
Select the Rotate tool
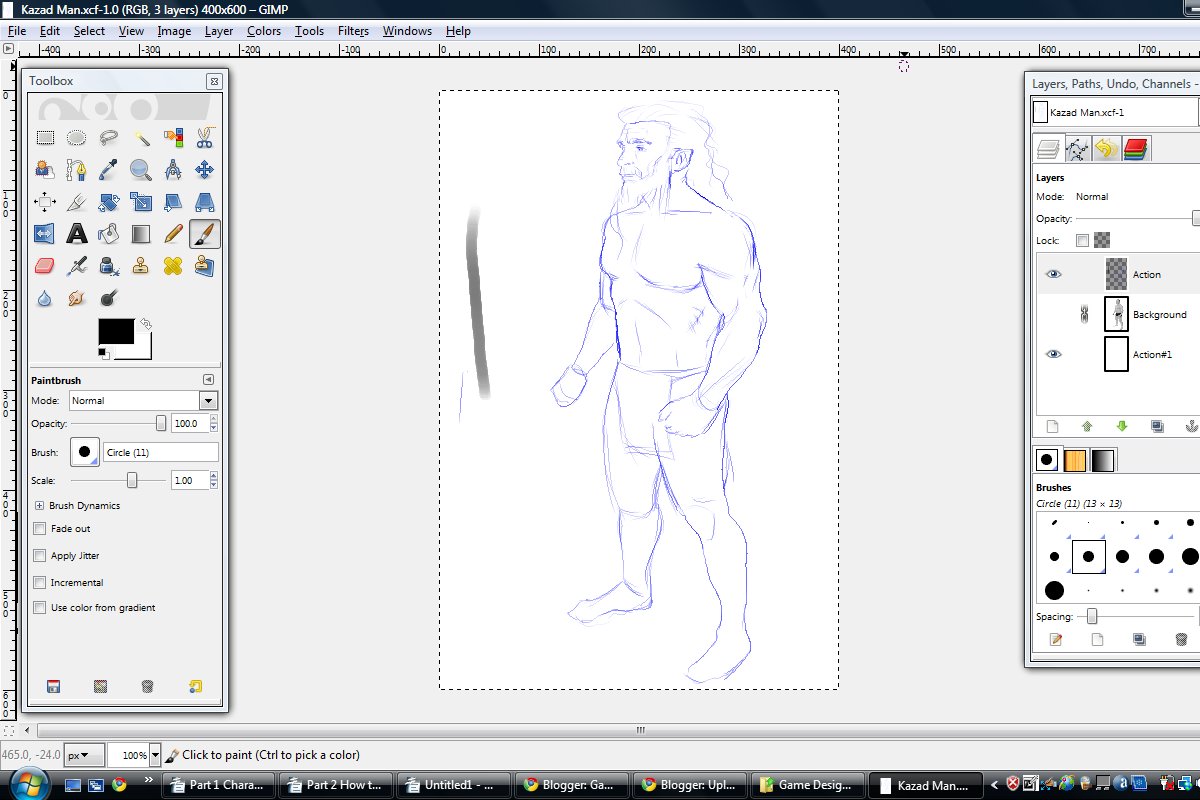tap(109, 202)
